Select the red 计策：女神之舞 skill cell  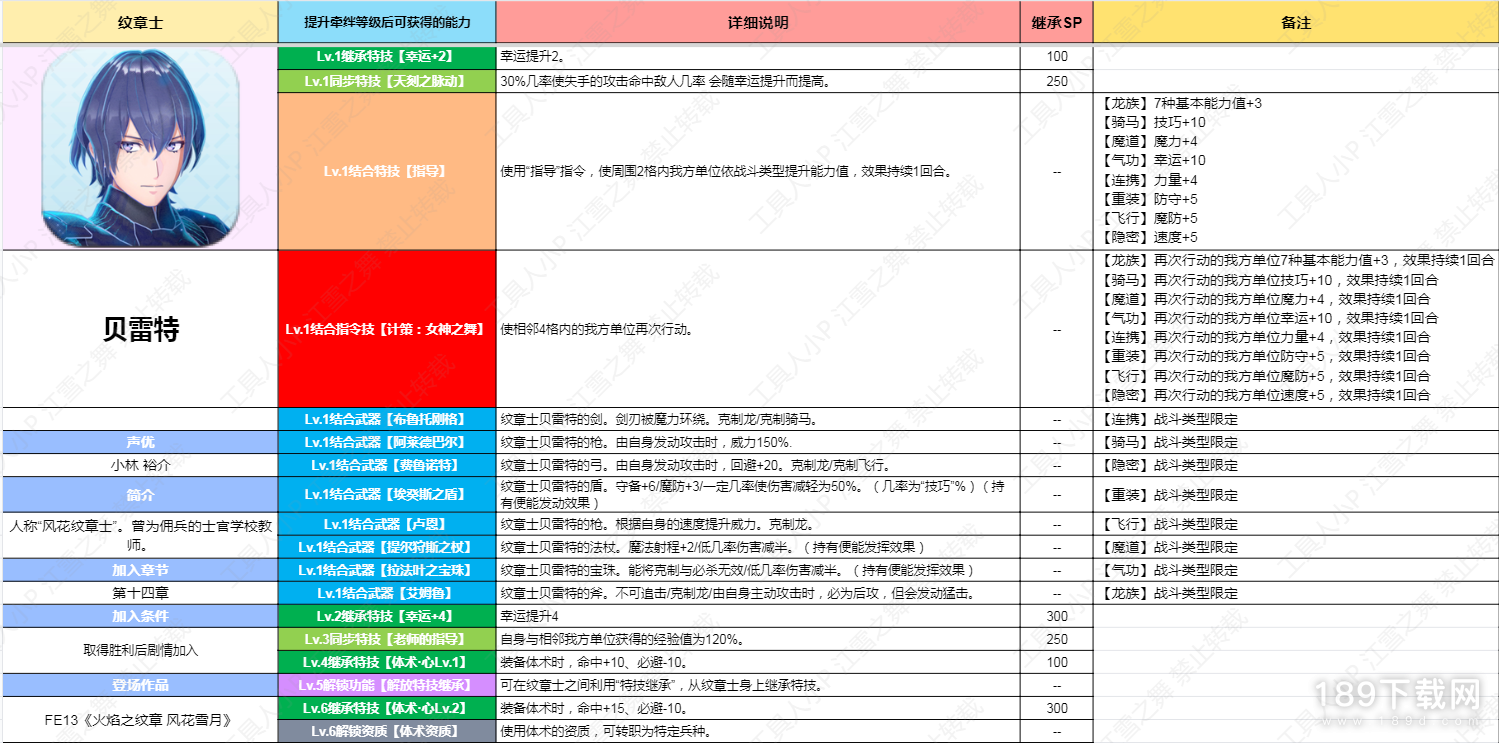tap(387, 329)
